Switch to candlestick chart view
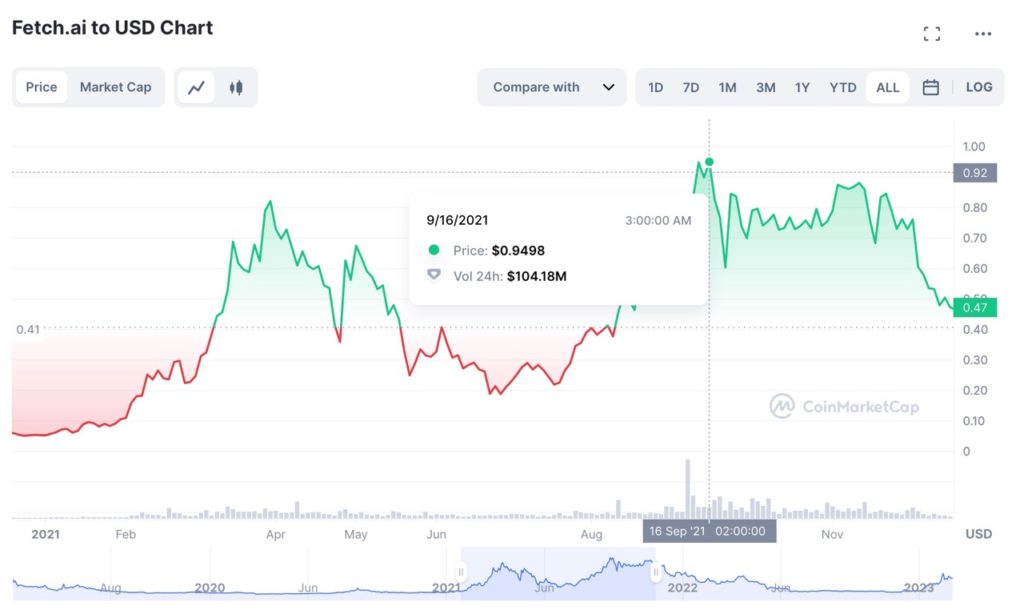The height and width of the screenshot is (614, 1024). (236, 87)
